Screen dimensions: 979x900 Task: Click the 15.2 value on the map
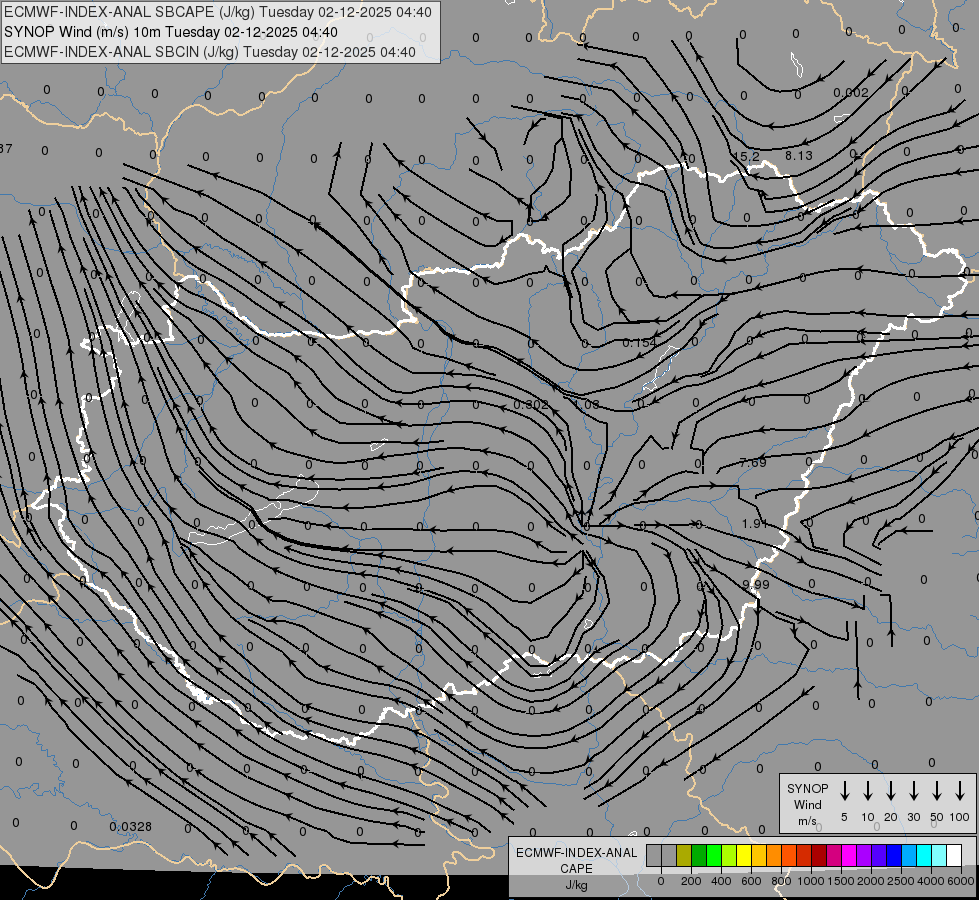(x=747, y=156)
